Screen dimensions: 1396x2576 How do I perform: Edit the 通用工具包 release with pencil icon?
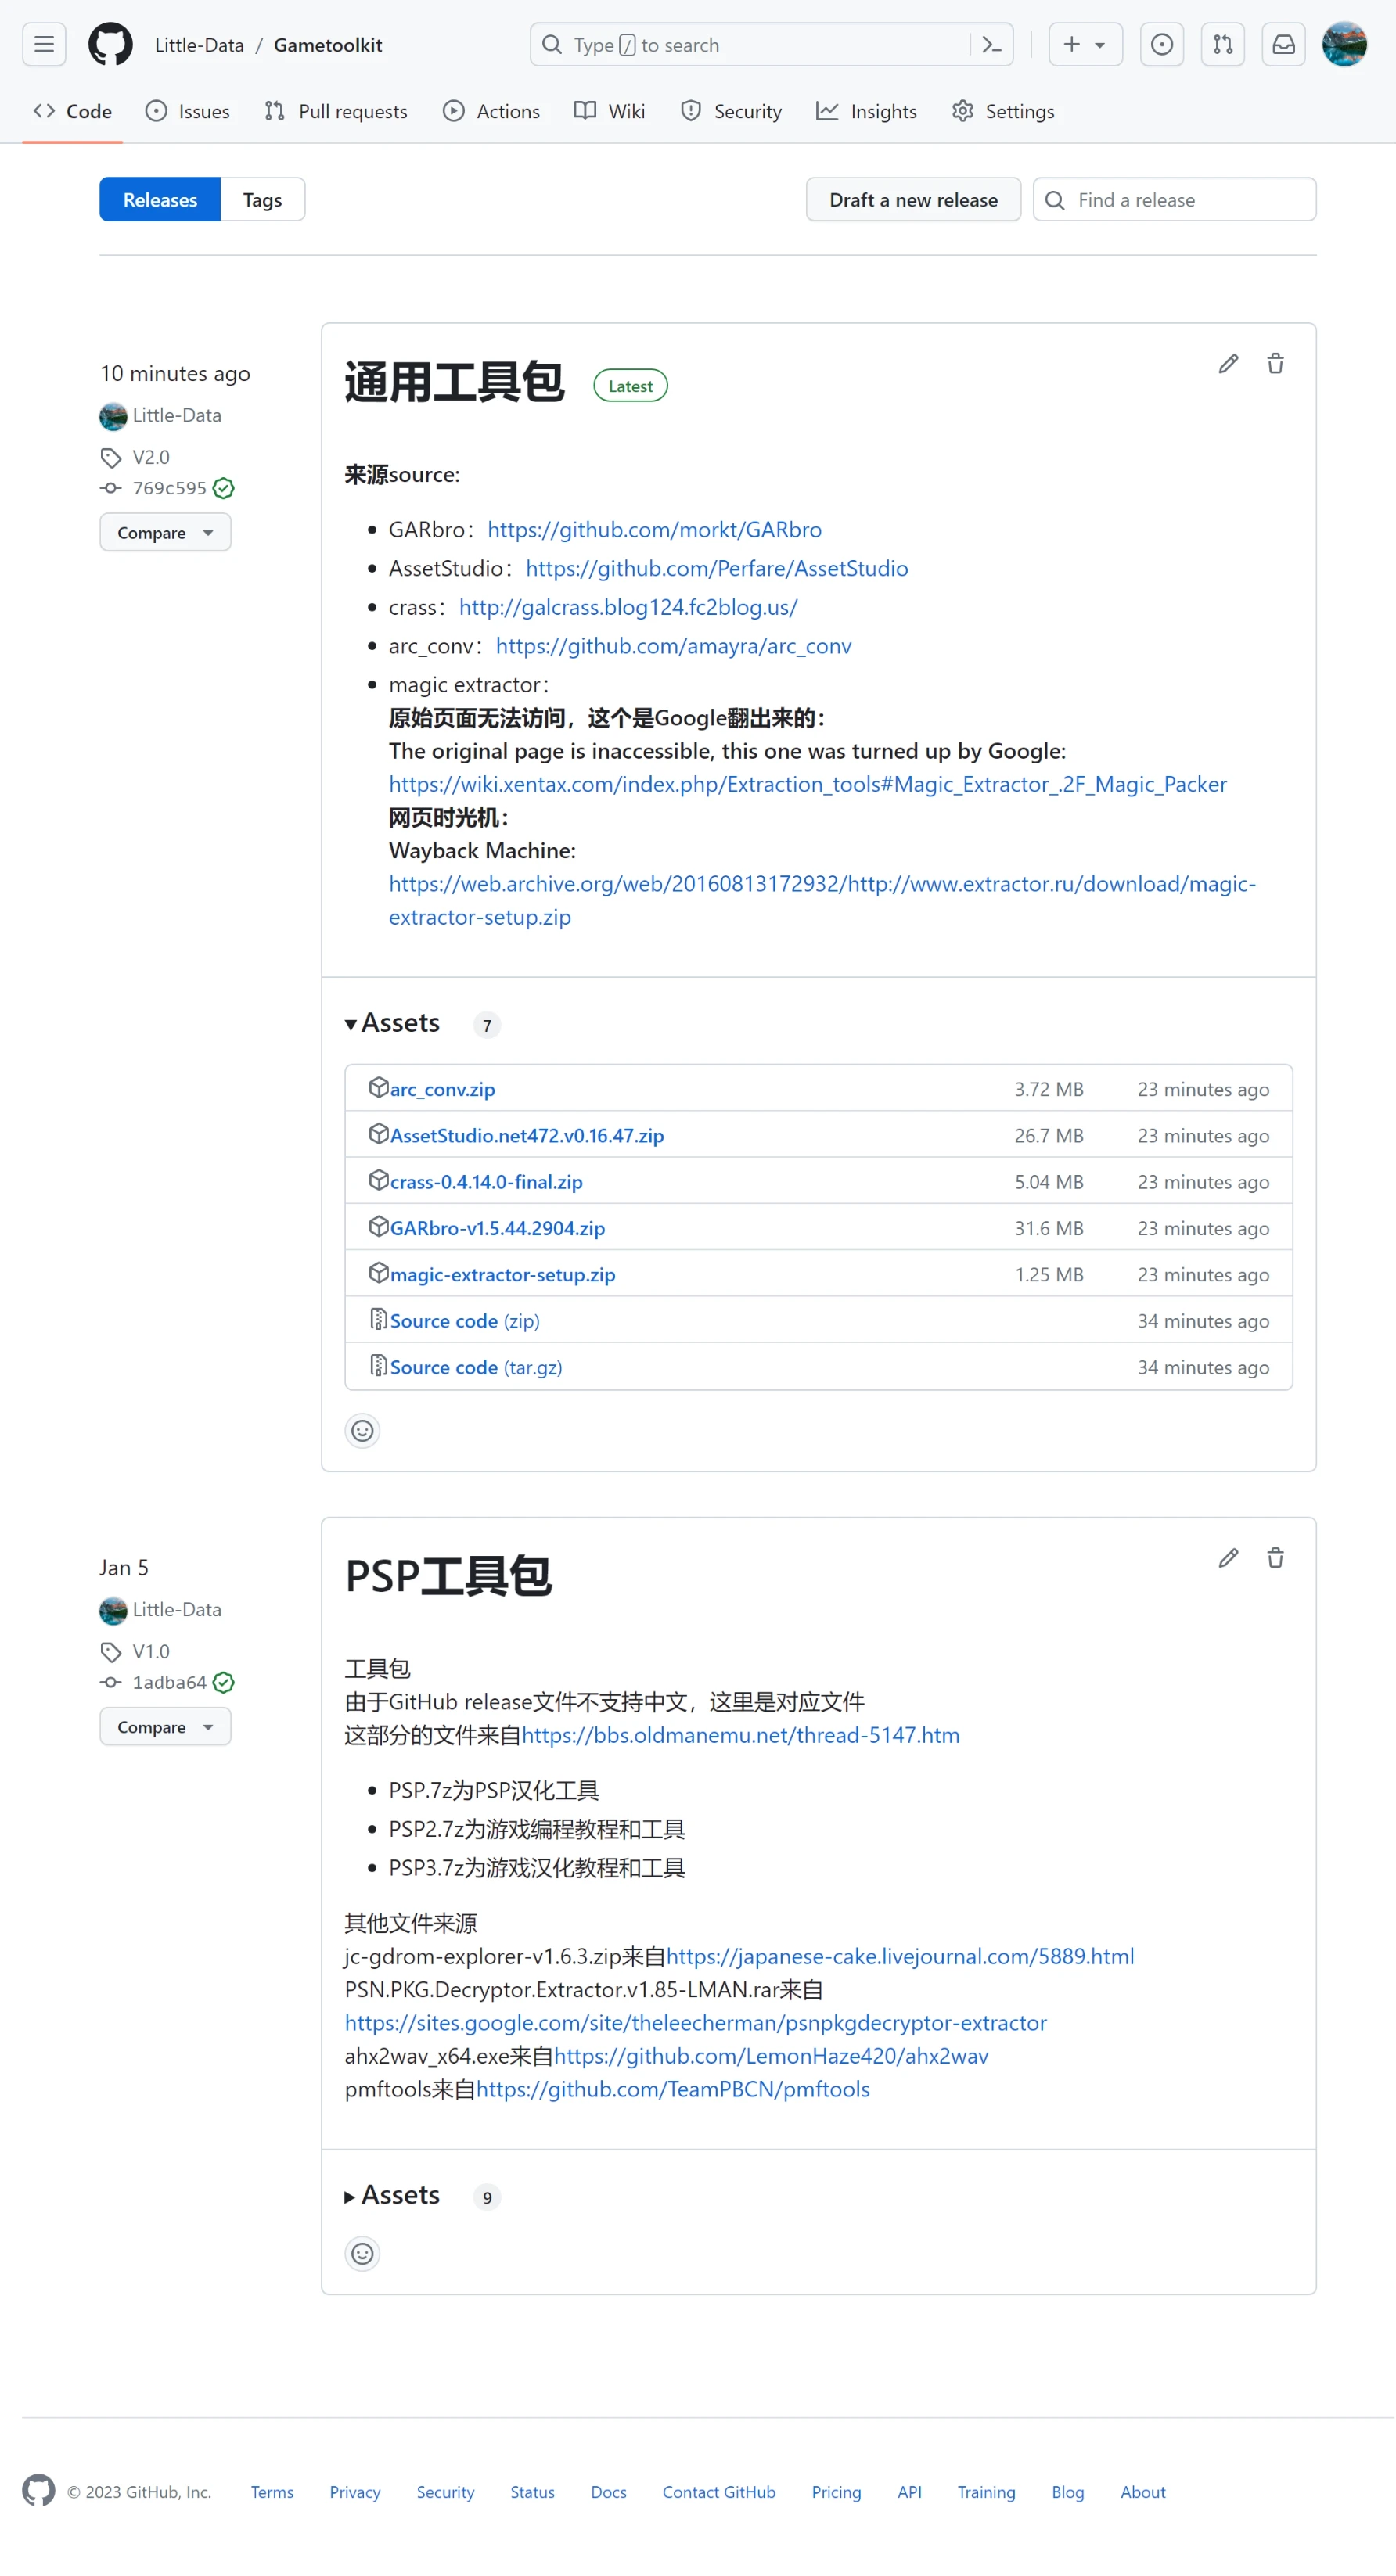pos(1228,364)
